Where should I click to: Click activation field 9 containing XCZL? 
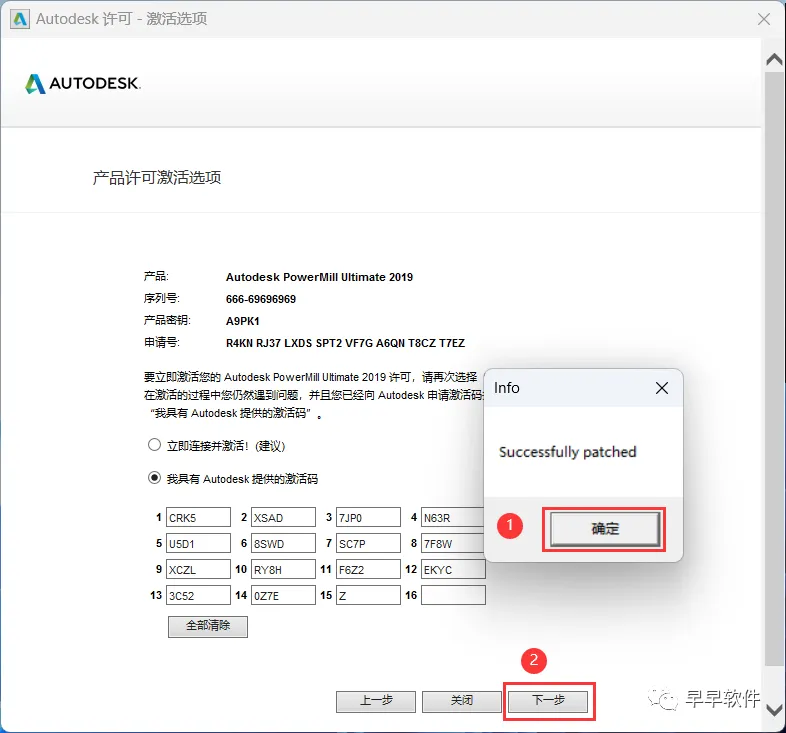point(199,570)
